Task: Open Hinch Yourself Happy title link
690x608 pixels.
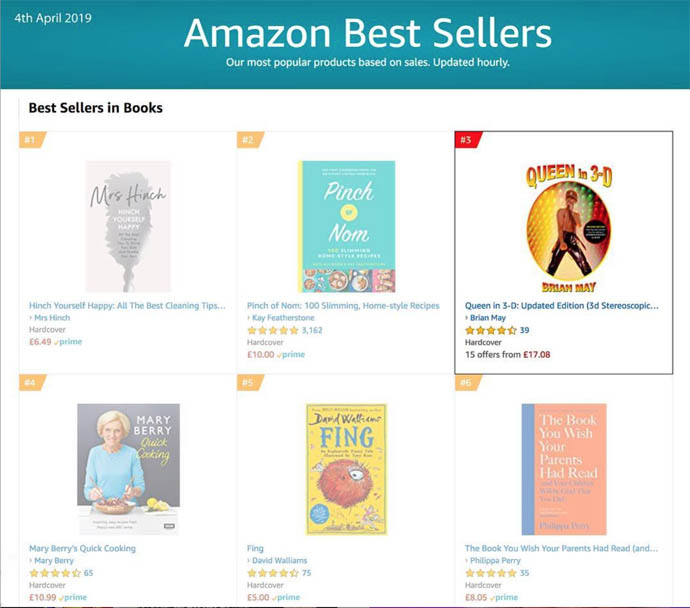Action: click(x=126, y=304)
